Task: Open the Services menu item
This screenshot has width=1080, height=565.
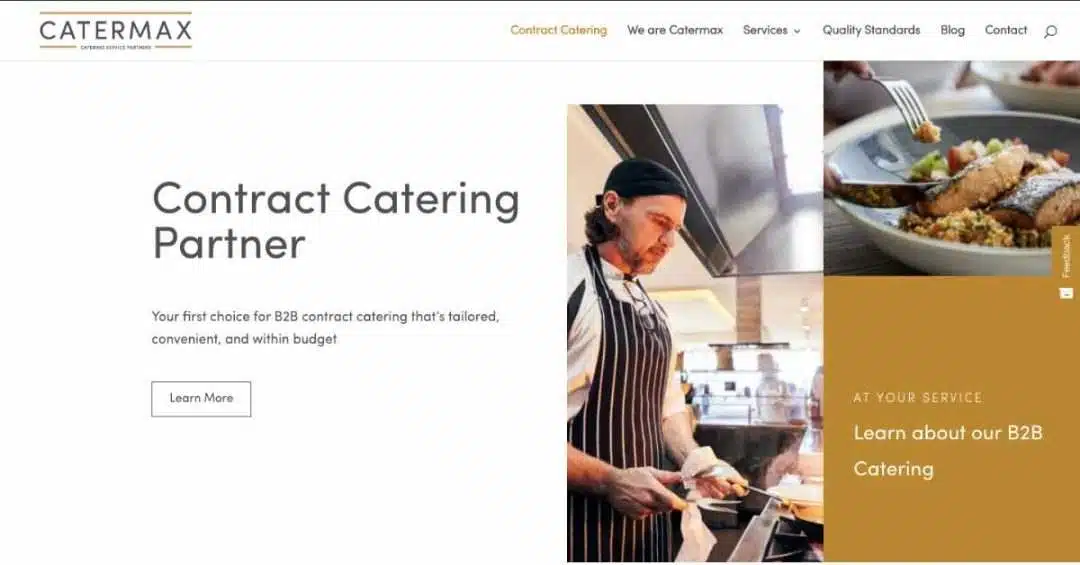Action: pos(765,30)
